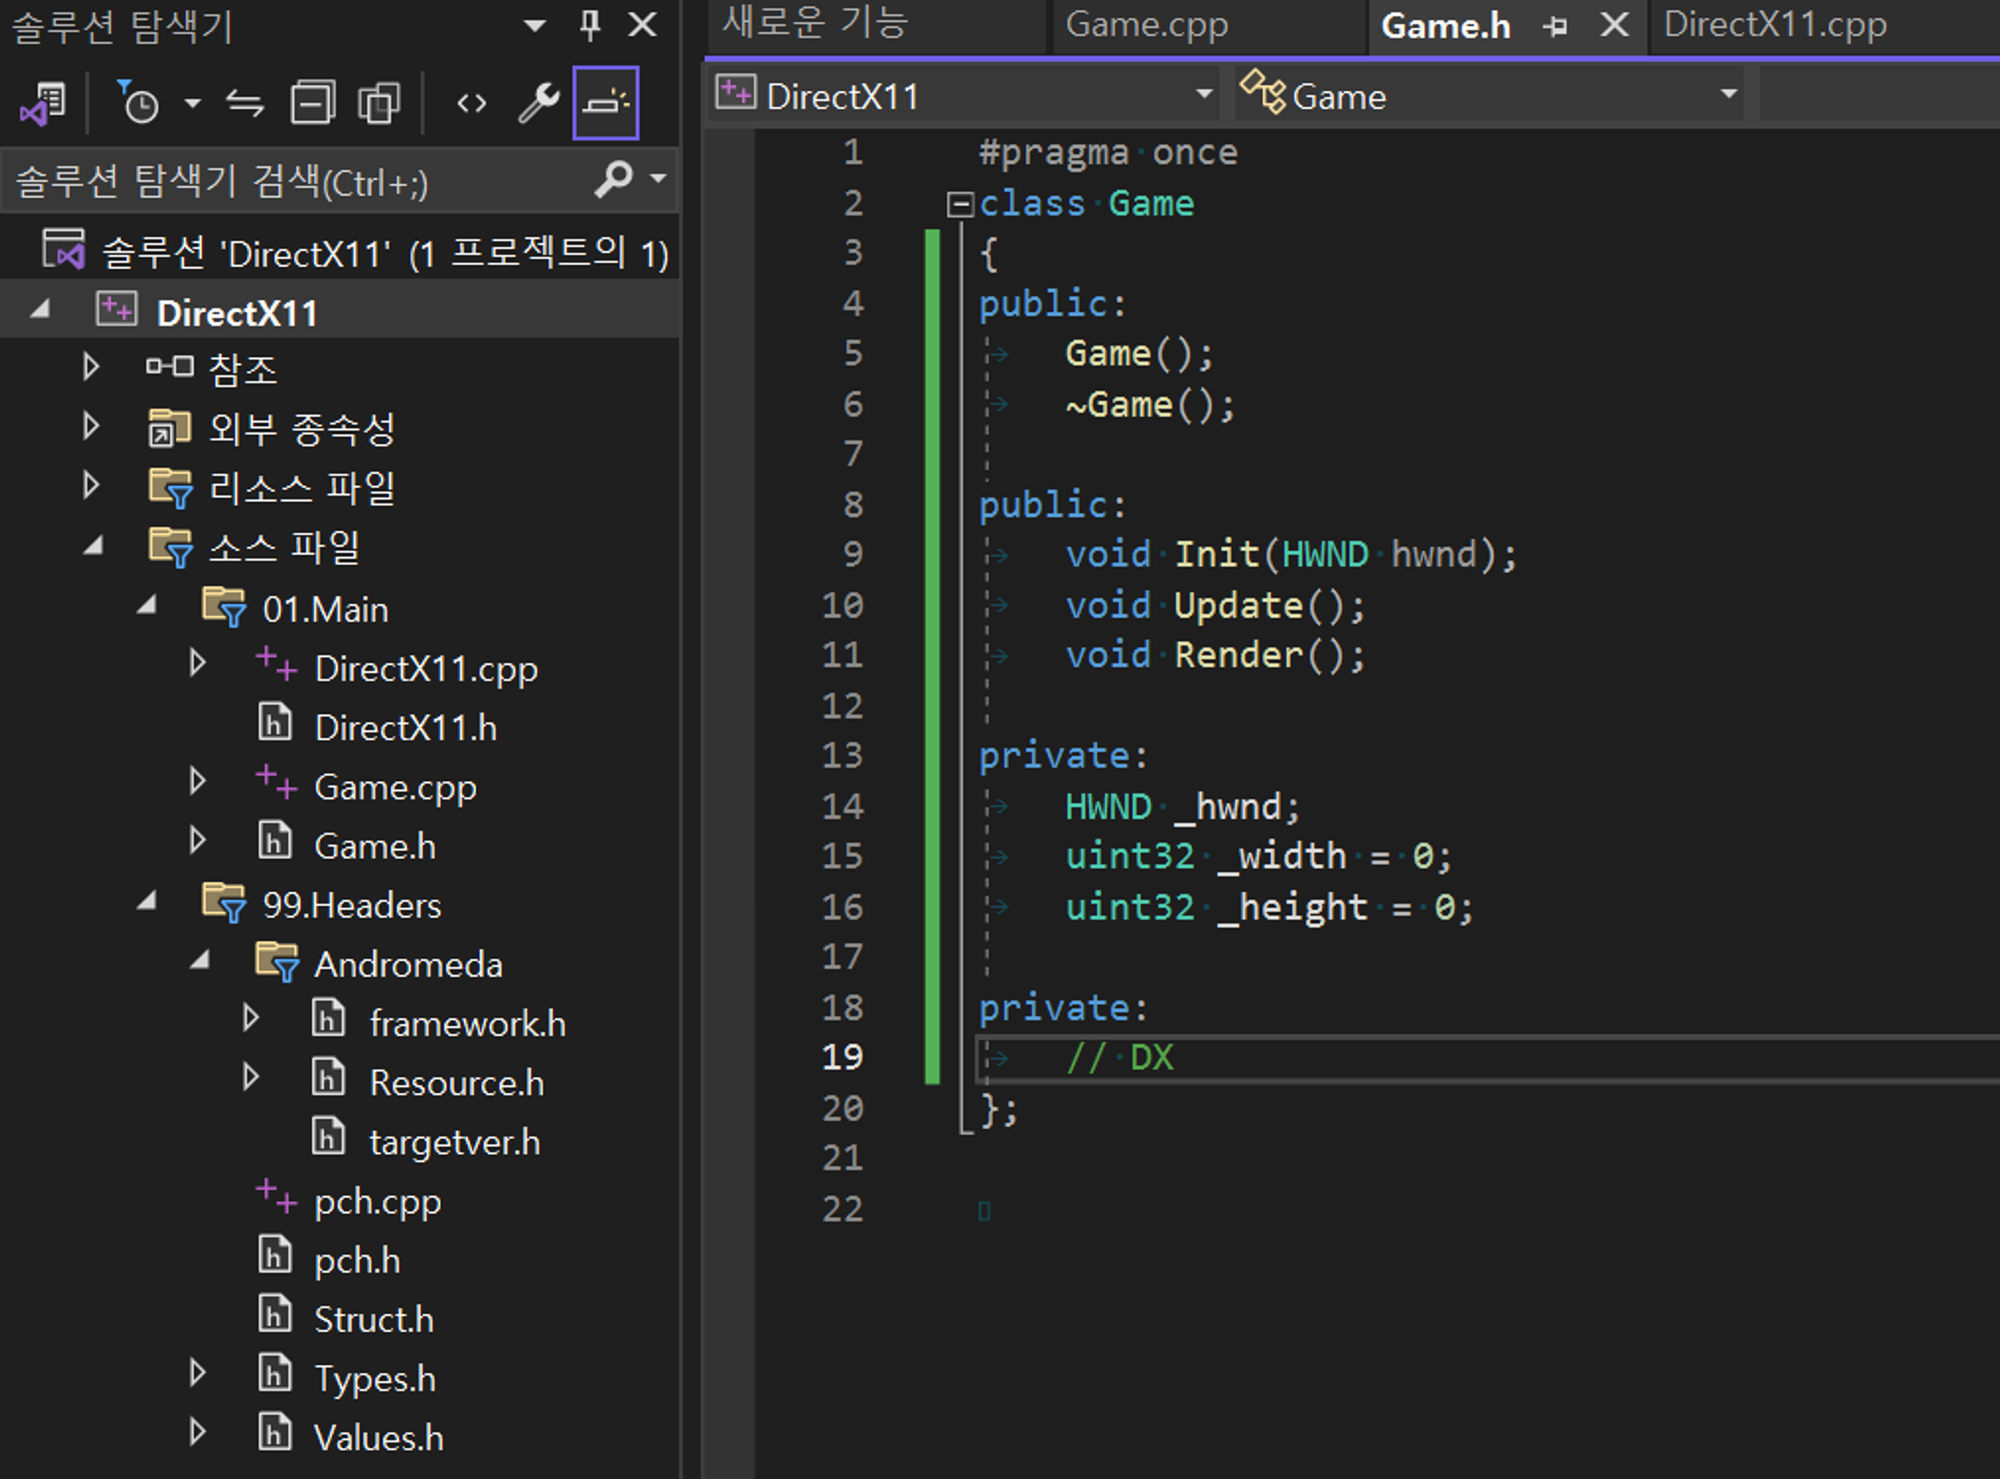
Task: Collapse the Andromeda filter folder
Action: (x=200, y=962)
